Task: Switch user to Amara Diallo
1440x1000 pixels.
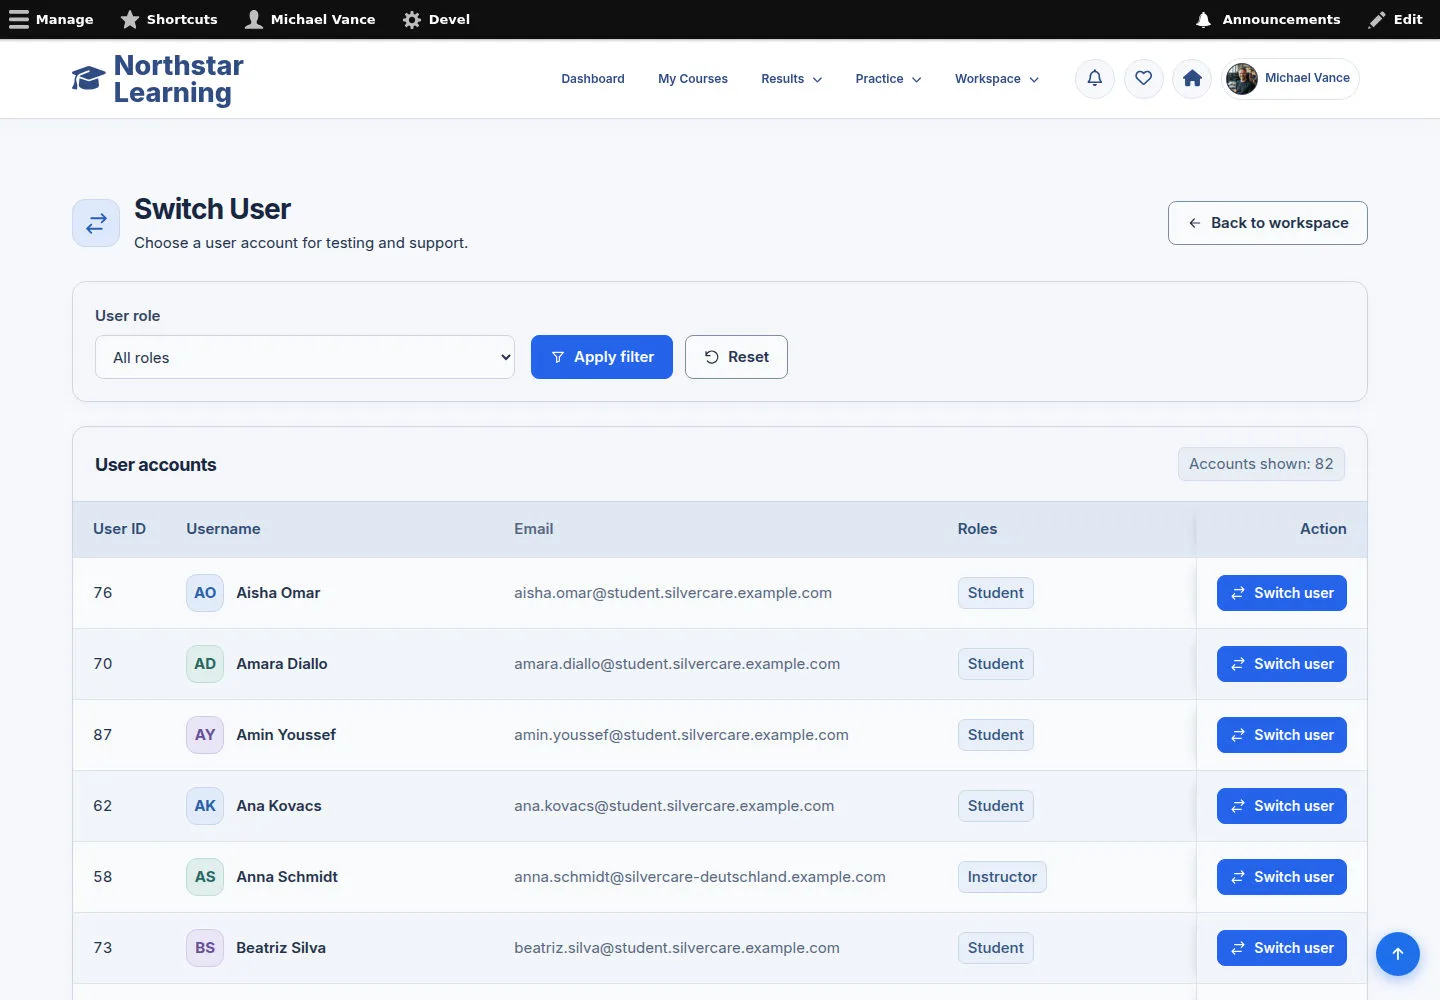Action: click(1282, 664)
